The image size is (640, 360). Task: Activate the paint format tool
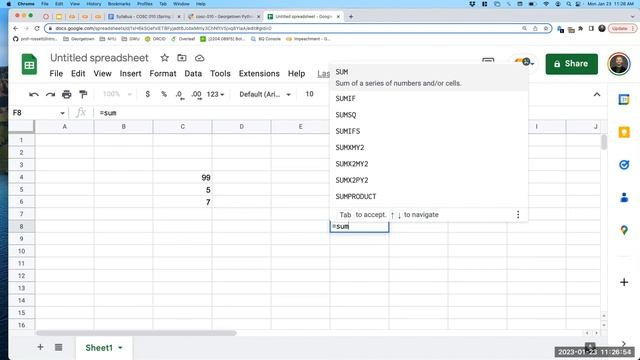[x=83, y=95]
